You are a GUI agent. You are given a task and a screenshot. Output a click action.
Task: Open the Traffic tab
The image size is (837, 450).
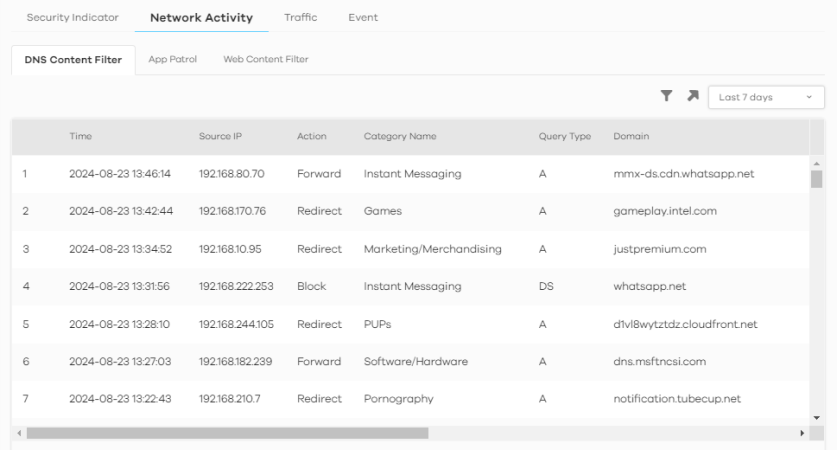tap(300, 17)
